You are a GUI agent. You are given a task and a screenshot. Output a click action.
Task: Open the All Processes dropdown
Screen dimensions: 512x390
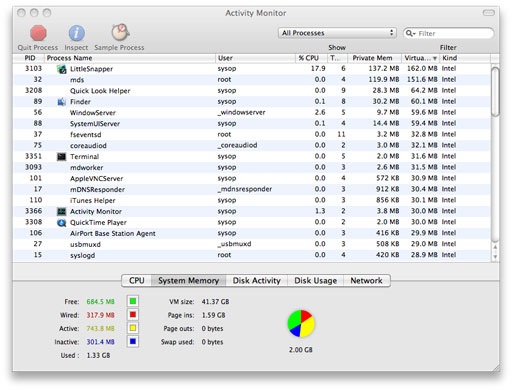337,33
